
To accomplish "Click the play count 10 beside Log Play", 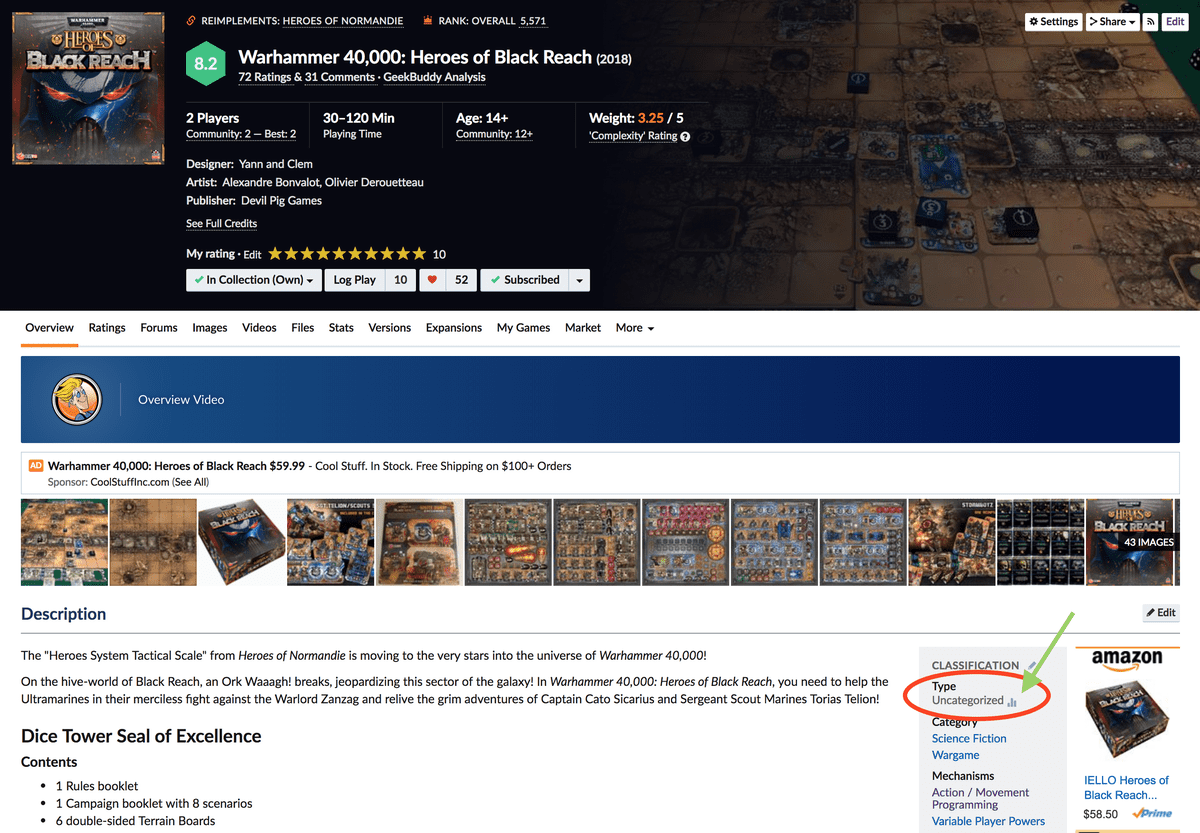I will pos(400,280).
